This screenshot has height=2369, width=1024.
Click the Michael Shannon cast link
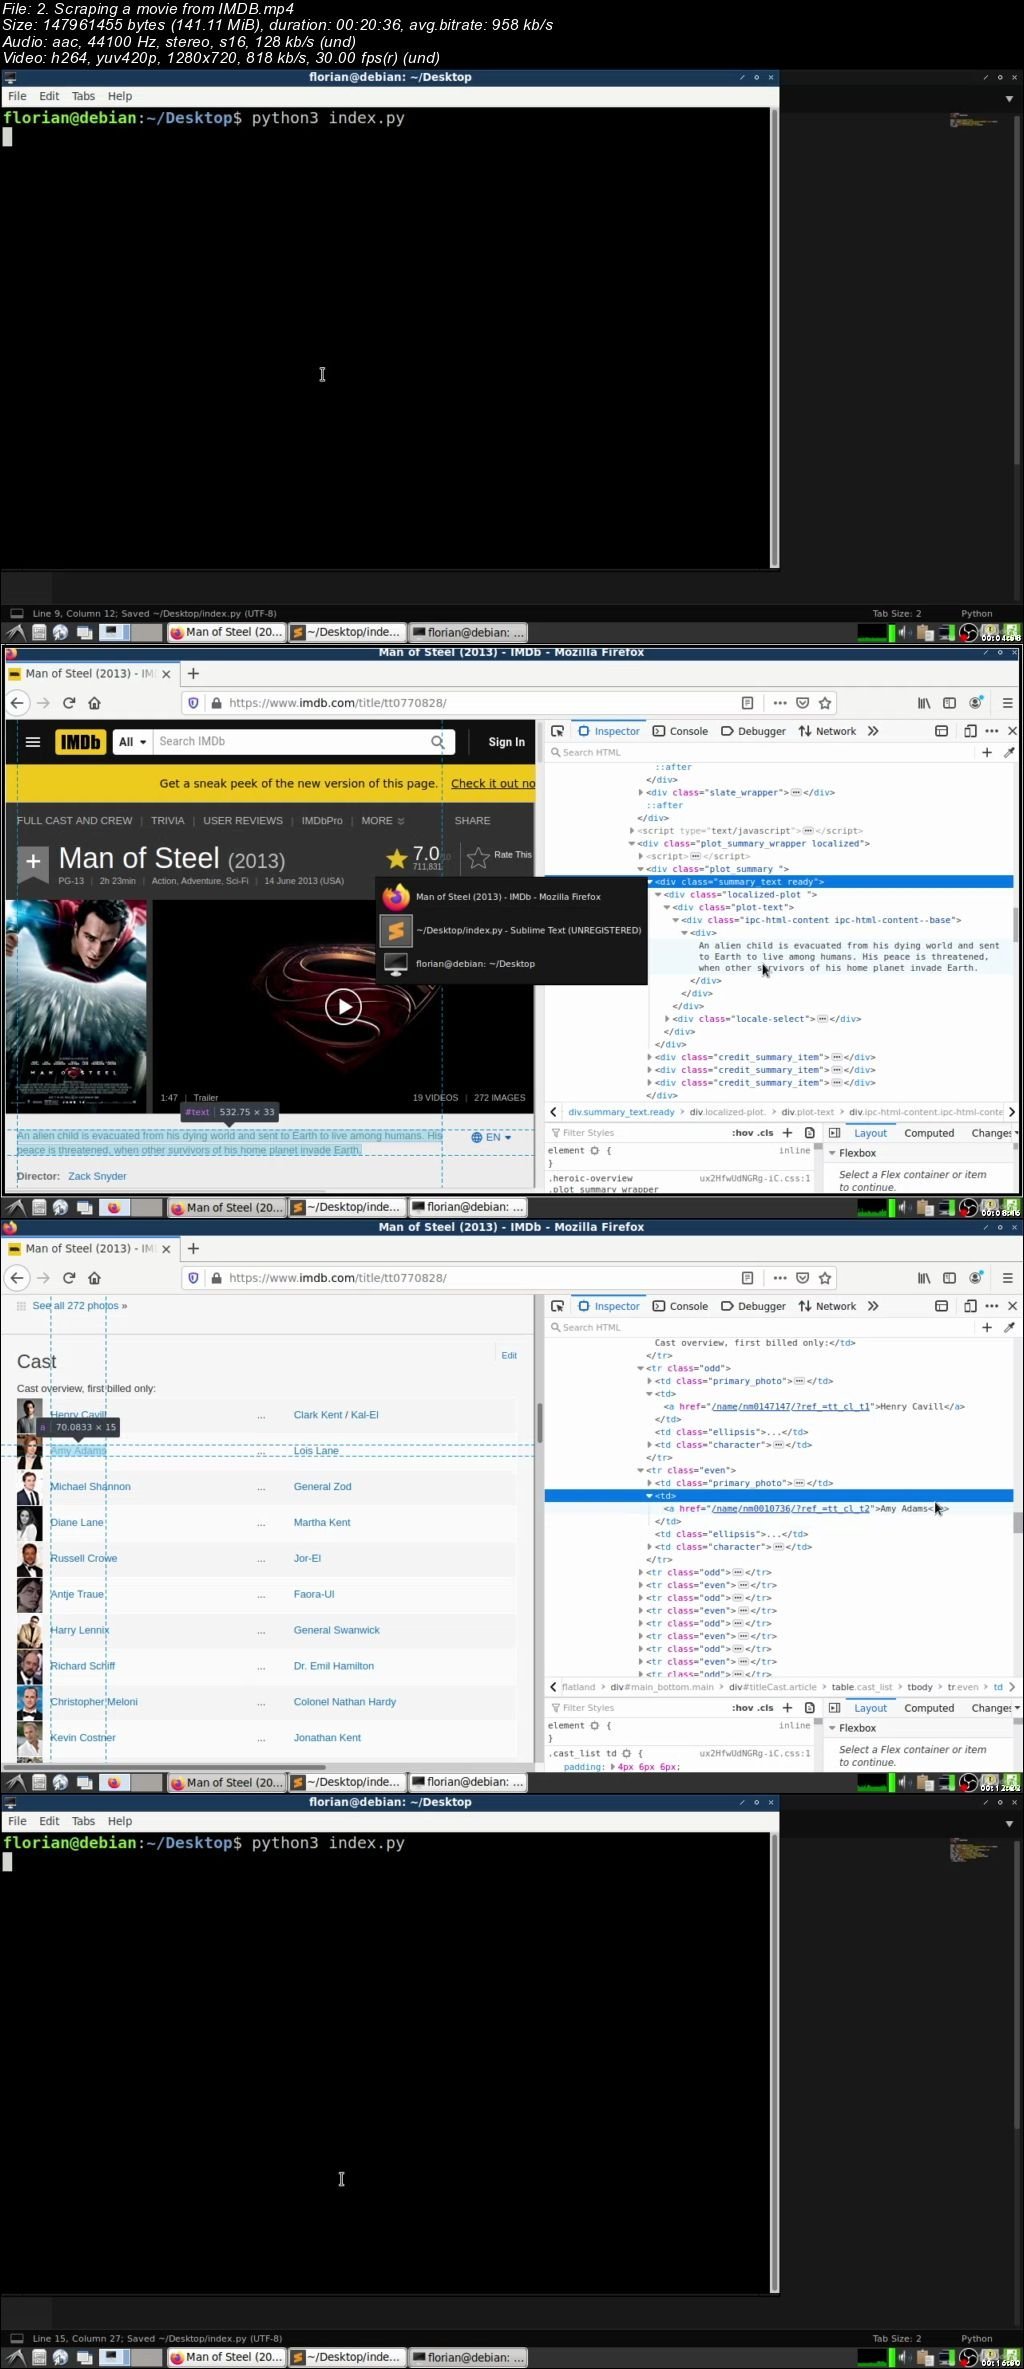coord(90,1487)
